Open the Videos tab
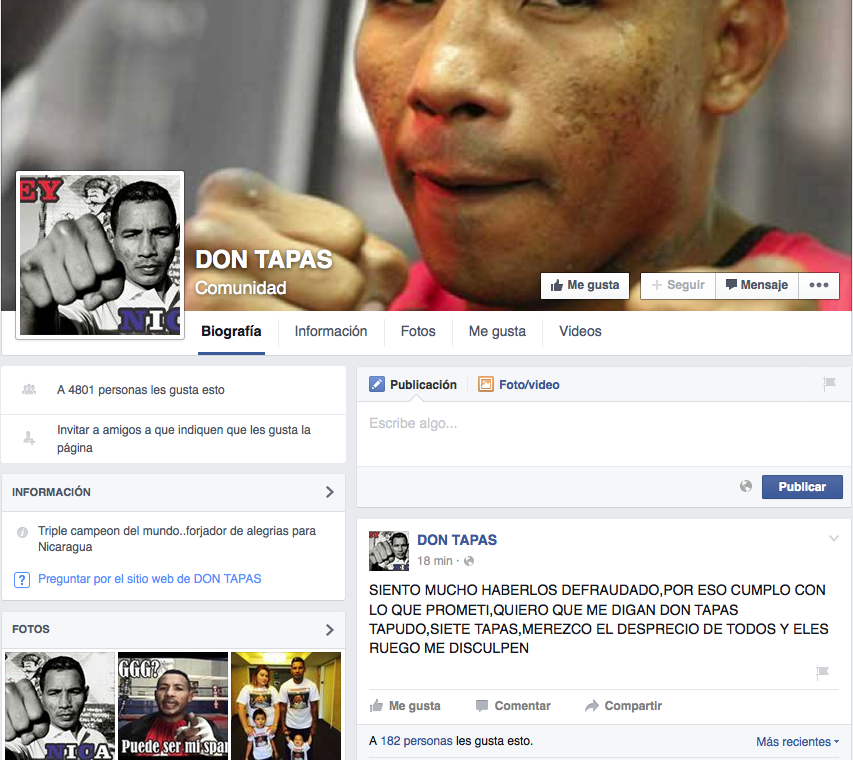Screen dimensions: 853x760 [x=580, y=331]
